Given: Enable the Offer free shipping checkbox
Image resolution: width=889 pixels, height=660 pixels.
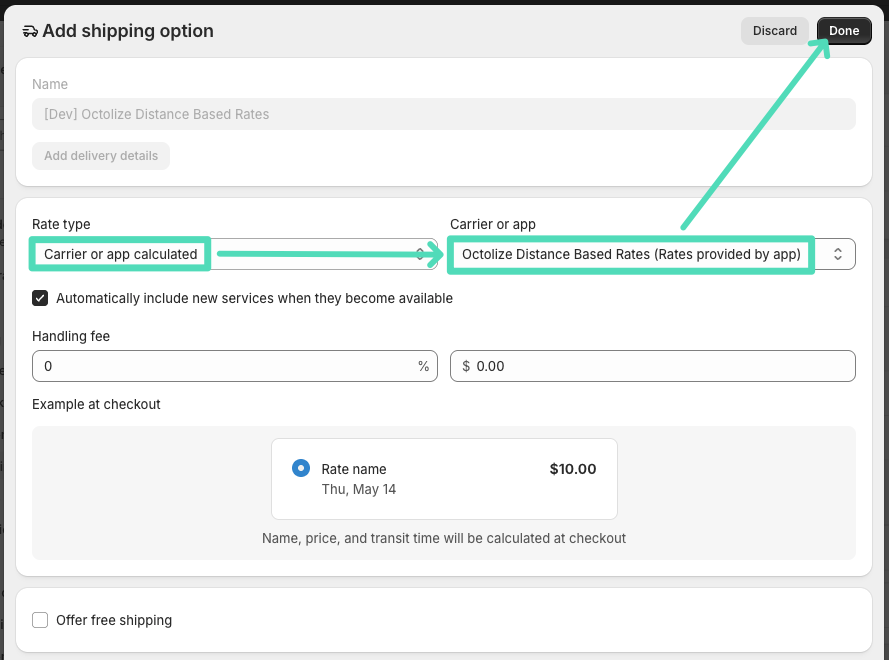Looking at the screenshot, I should [40, 620].
